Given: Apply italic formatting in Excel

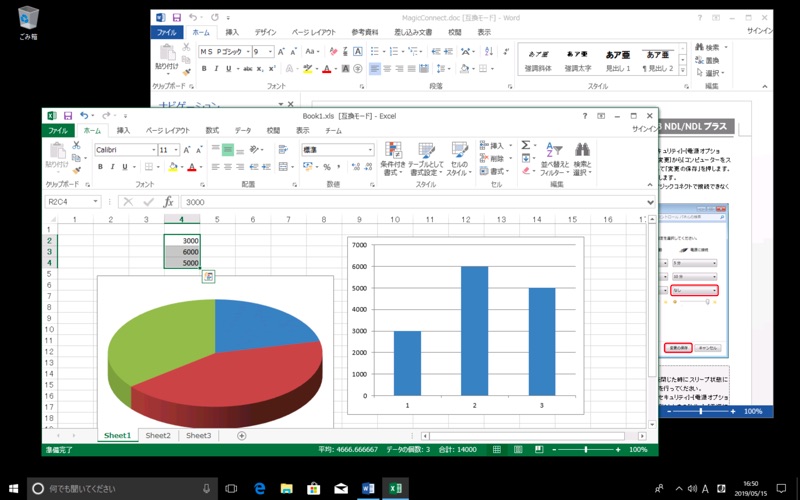Looking at the screenshot, I should 112,167.
